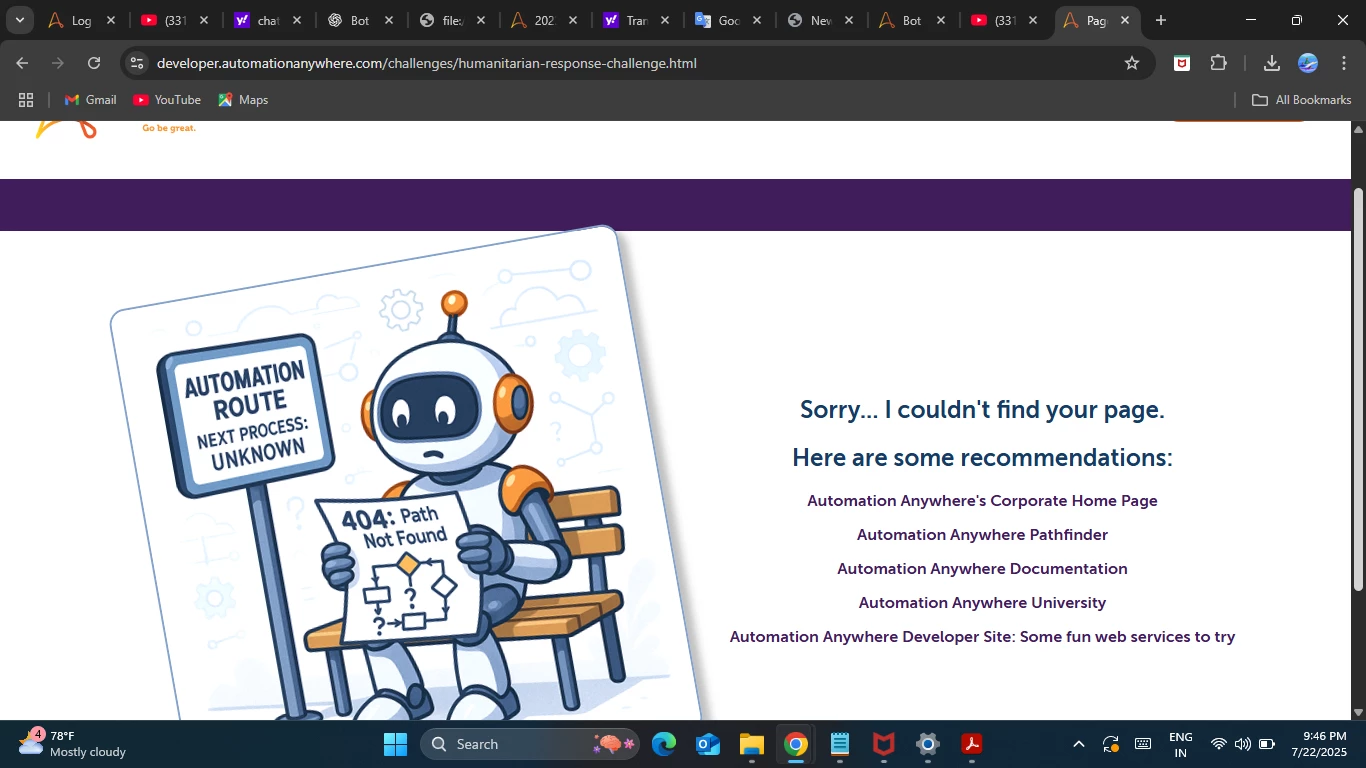Image resolution: width=1366 pixels, height=768 pixels.
Task: Open File Explorer from the taskbar
Action: point(752,744)
